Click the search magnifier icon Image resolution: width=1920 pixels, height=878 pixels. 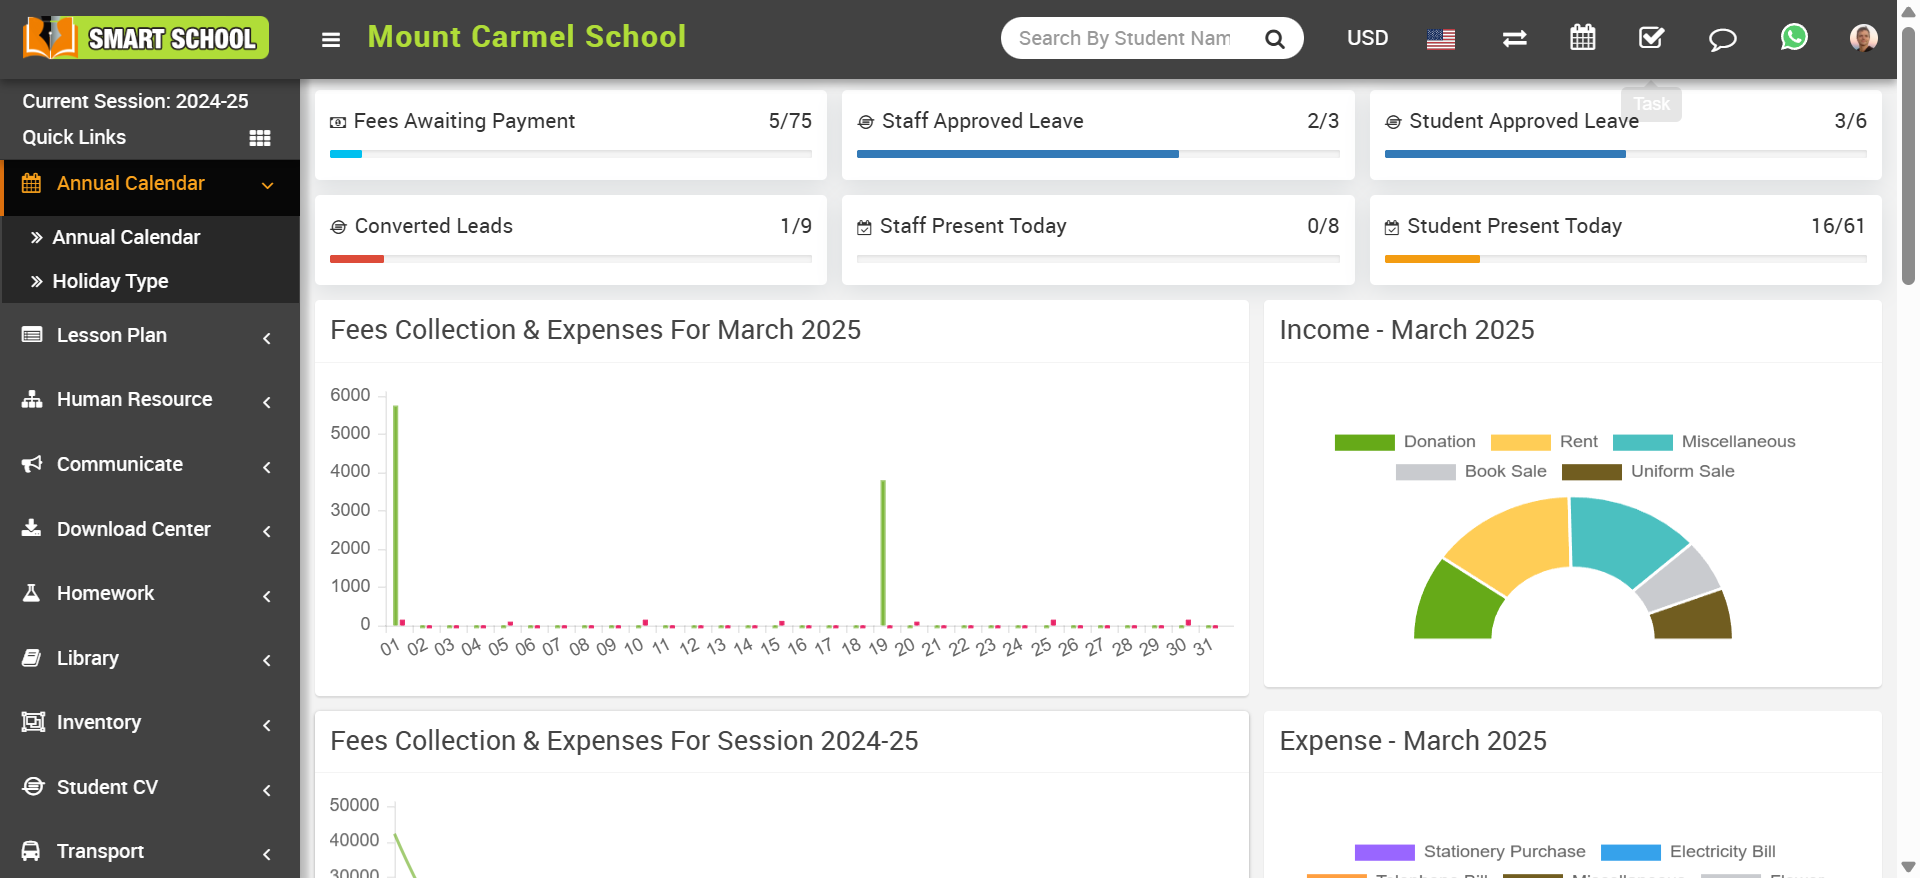[1274, 39]
